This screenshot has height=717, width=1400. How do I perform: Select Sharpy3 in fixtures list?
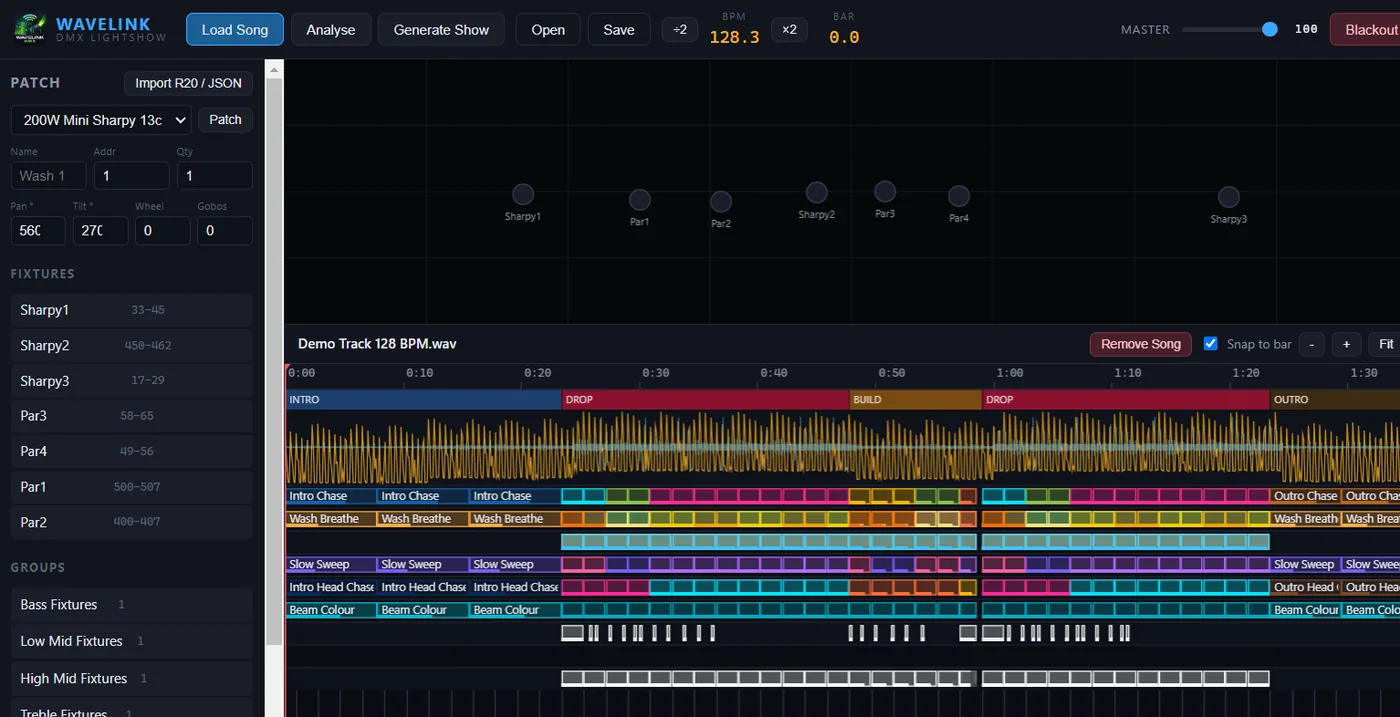tap(131, 381)
